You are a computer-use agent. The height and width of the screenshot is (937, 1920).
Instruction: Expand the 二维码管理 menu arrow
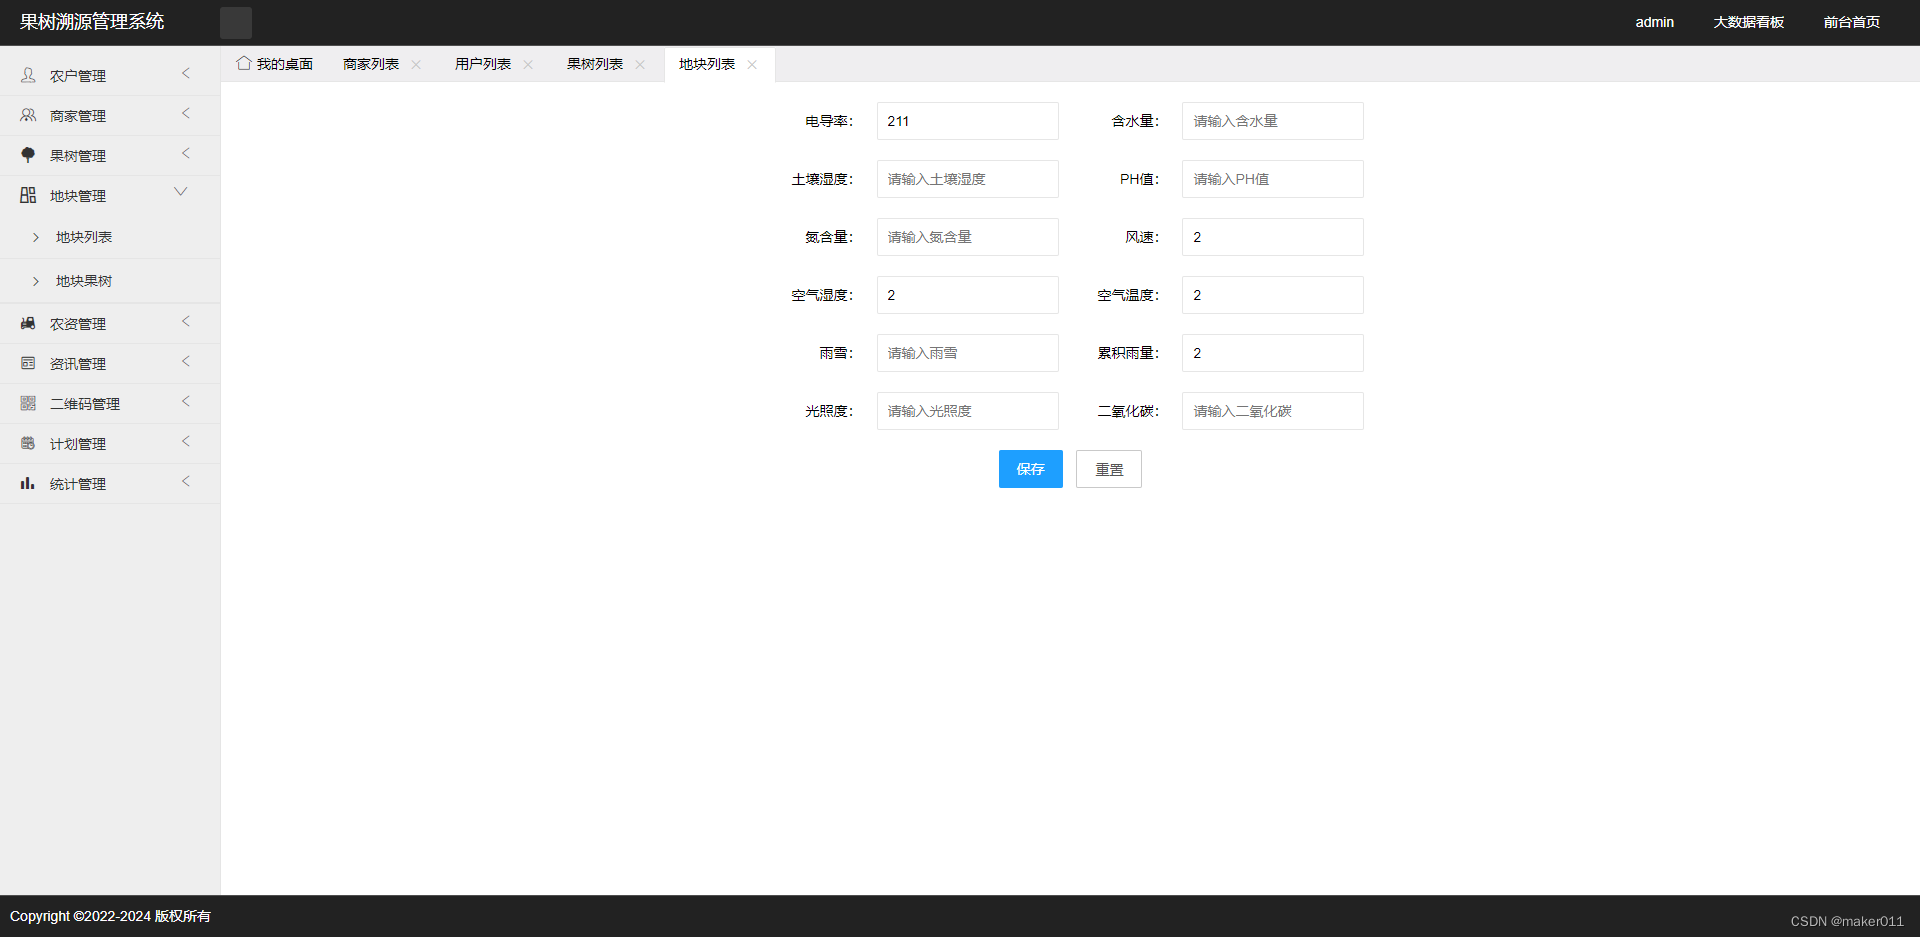coord(186,402)
